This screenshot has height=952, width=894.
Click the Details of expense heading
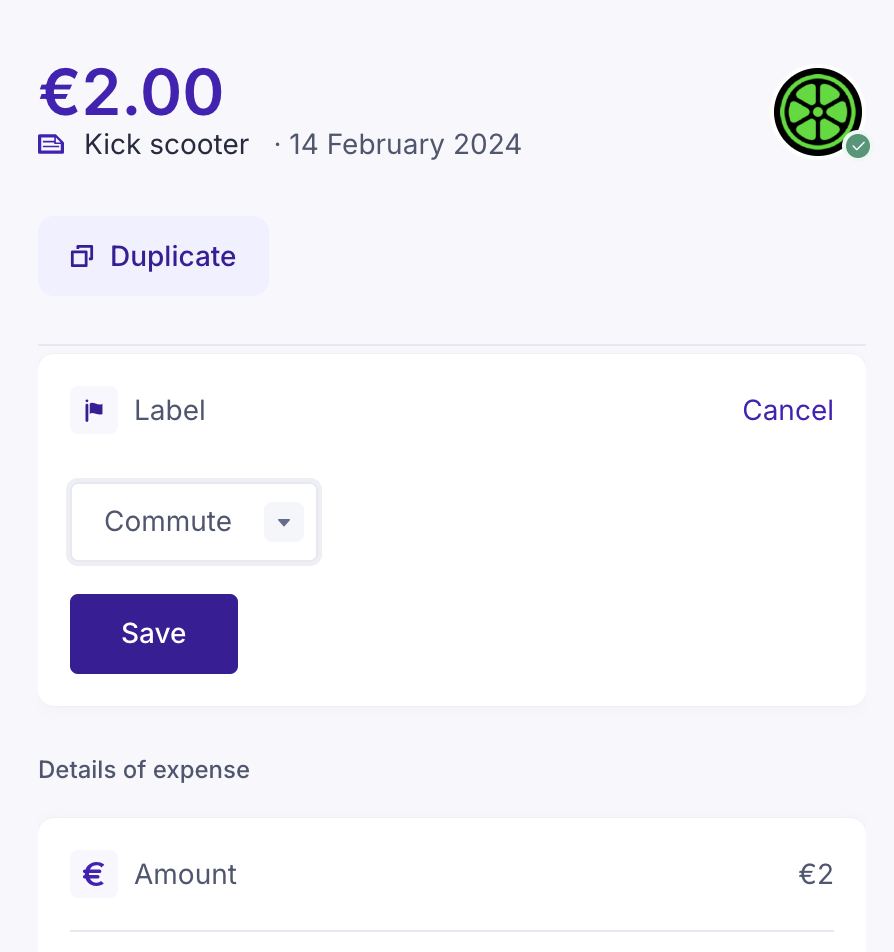click(x=143, y=770)
